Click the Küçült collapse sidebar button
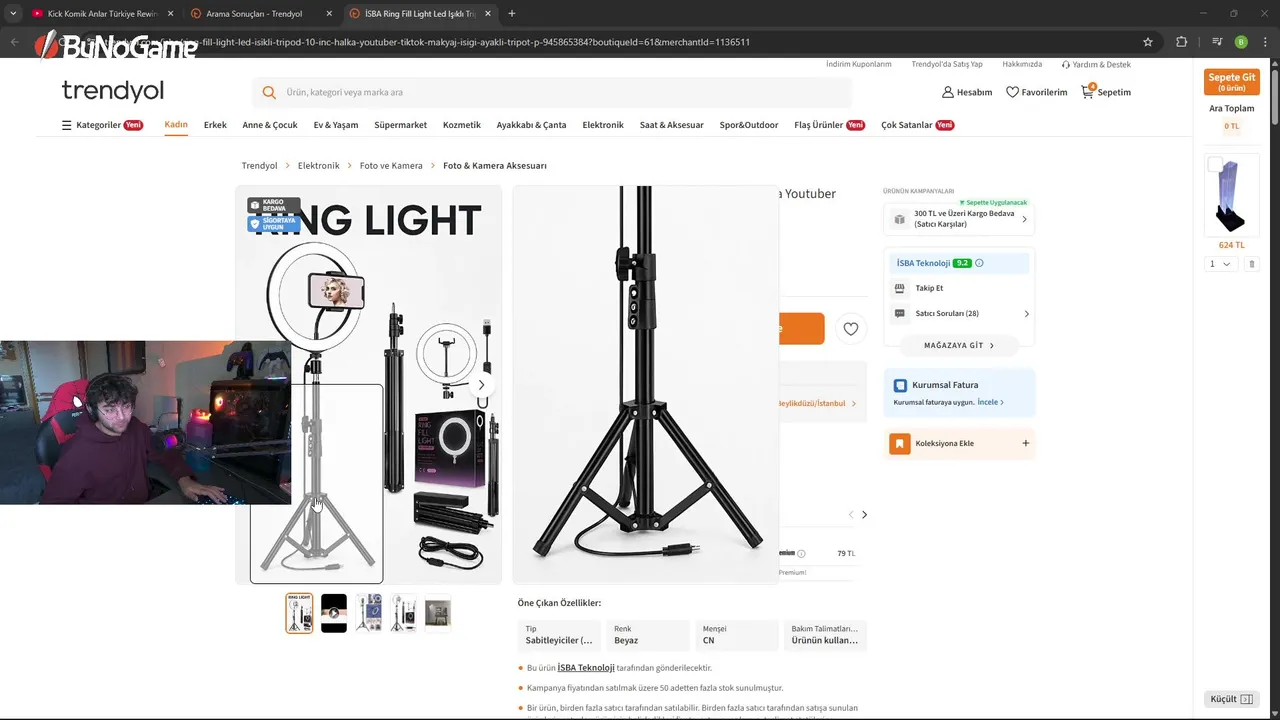The width and height of the screenshot is (1280, 720). pos(1231,699)
